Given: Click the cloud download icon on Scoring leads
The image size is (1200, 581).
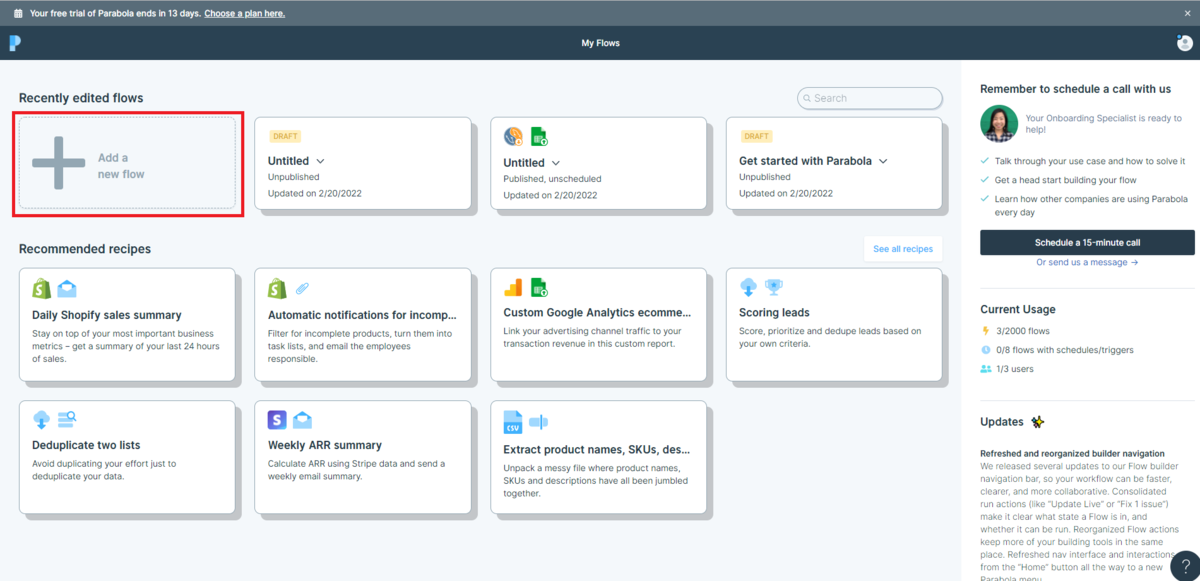Looking at the screenshot, I should (749, 289).
